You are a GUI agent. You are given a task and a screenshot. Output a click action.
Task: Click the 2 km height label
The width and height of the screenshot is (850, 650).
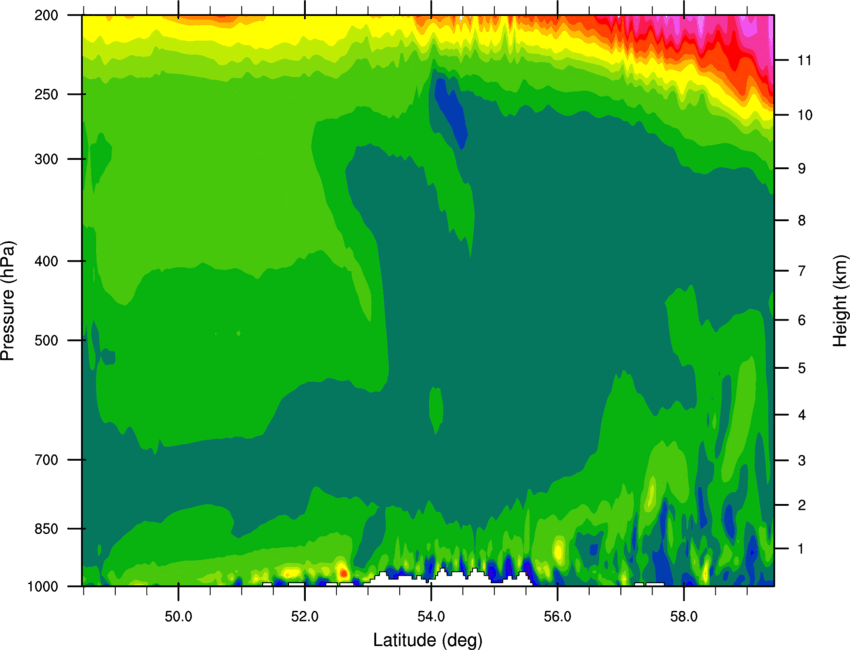[x=802, y=505]
